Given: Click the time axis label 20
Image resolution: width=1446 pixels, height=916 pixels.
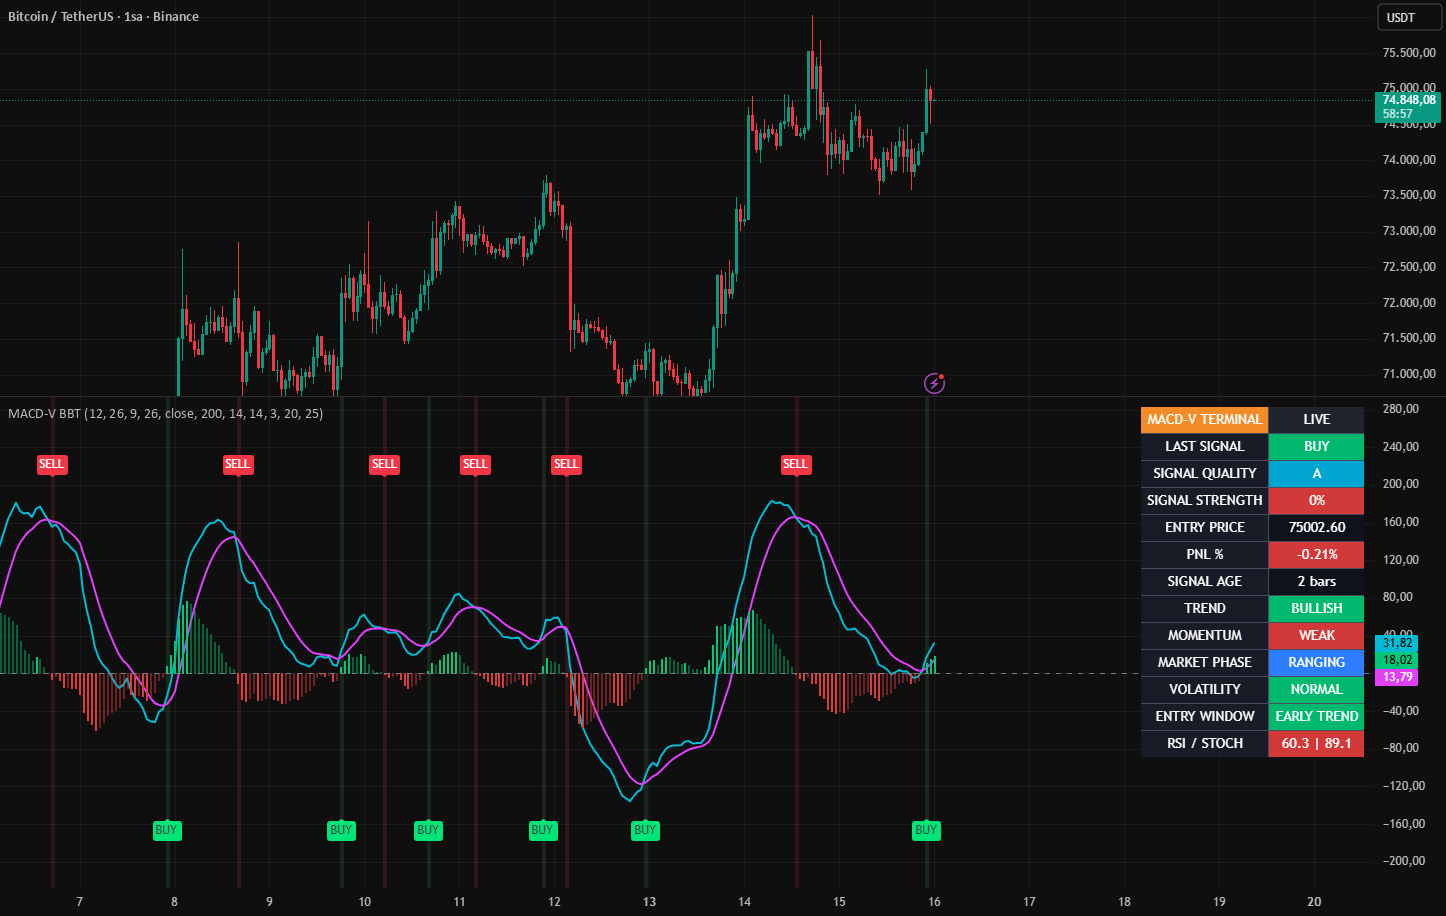Looking at the screenshot, I should point(1314,902).
